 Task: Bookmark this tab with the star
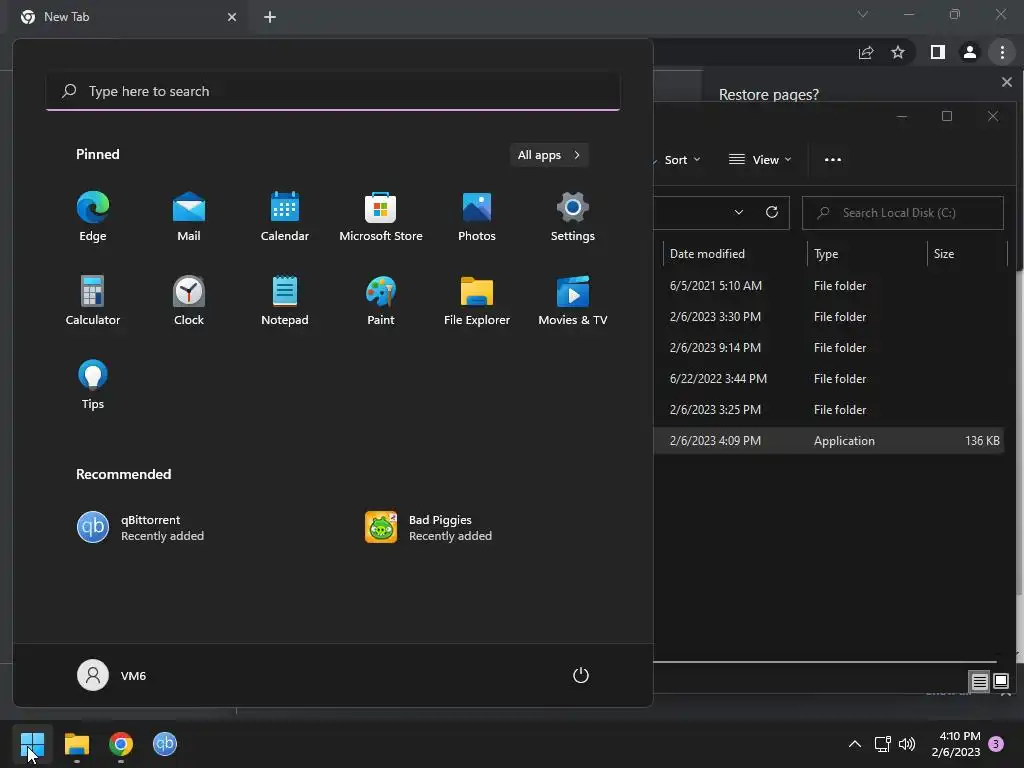click(898, 52)
